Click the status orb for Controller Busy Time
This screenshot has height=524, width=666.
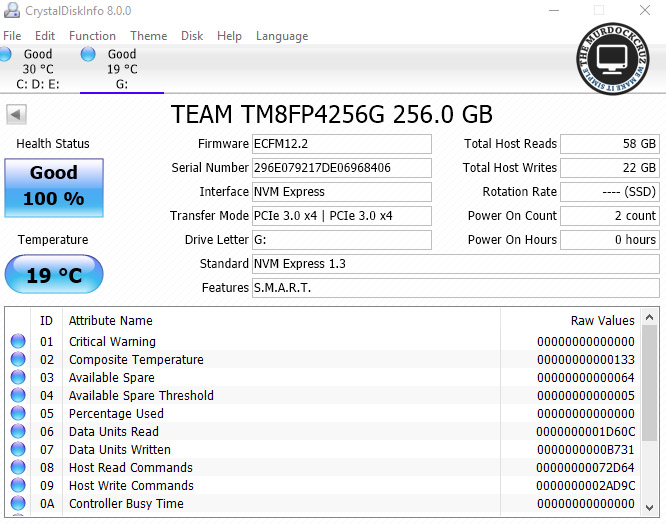pos(18,503)
